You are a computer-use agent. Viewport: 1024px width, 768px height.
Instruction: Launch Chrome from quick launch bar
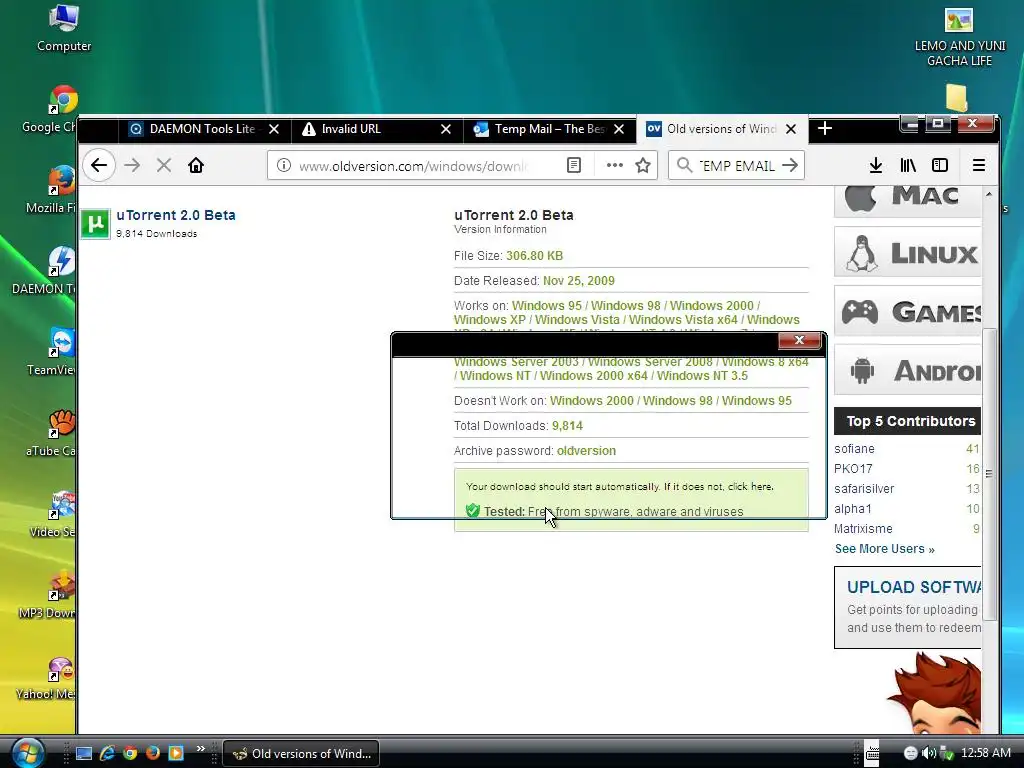(130, 754)
